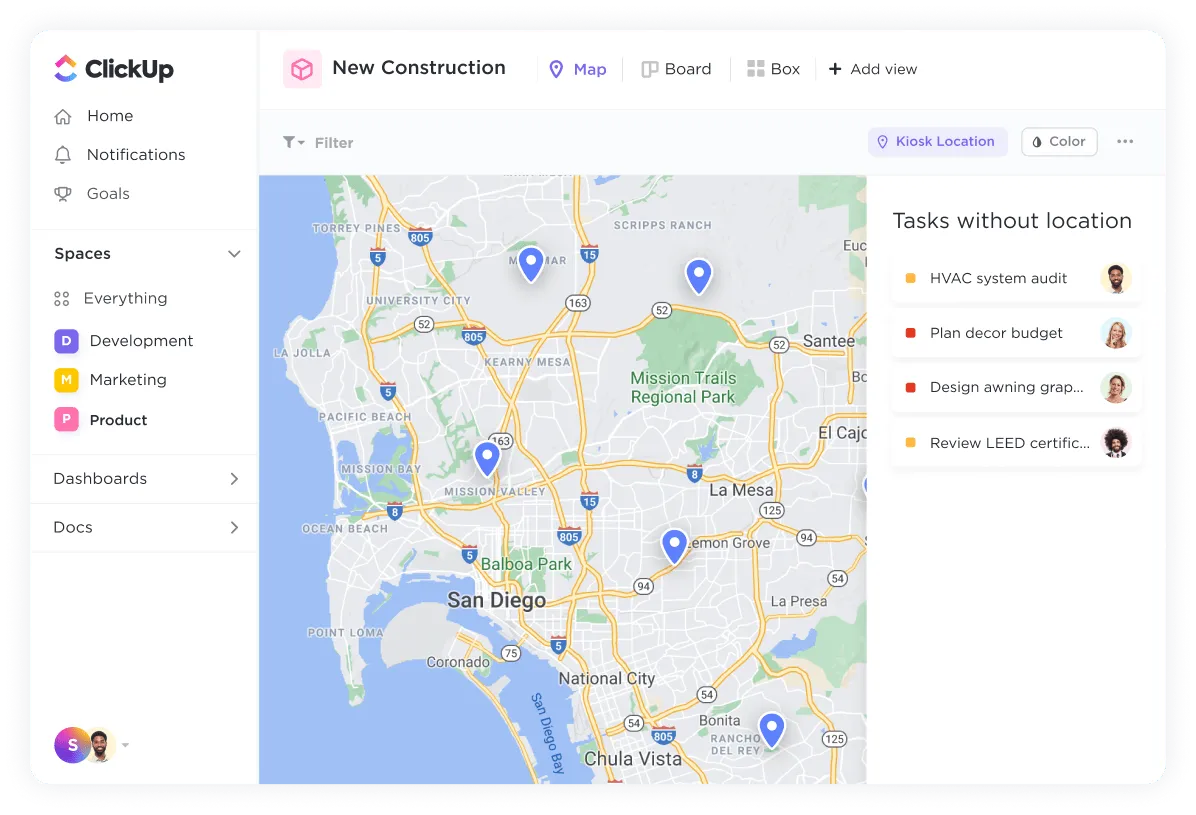Screen dimensions: 1196x815
Task: Click the New Construction cube icon
Action: 302,69
